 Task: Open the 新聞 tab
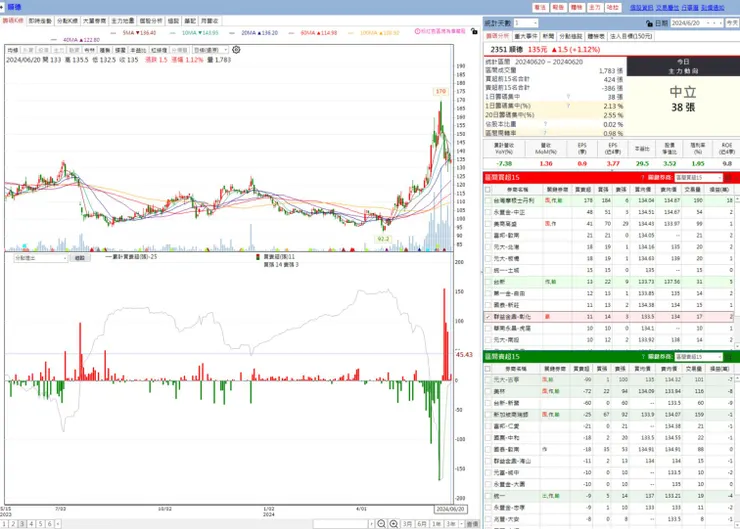point(548,36)
